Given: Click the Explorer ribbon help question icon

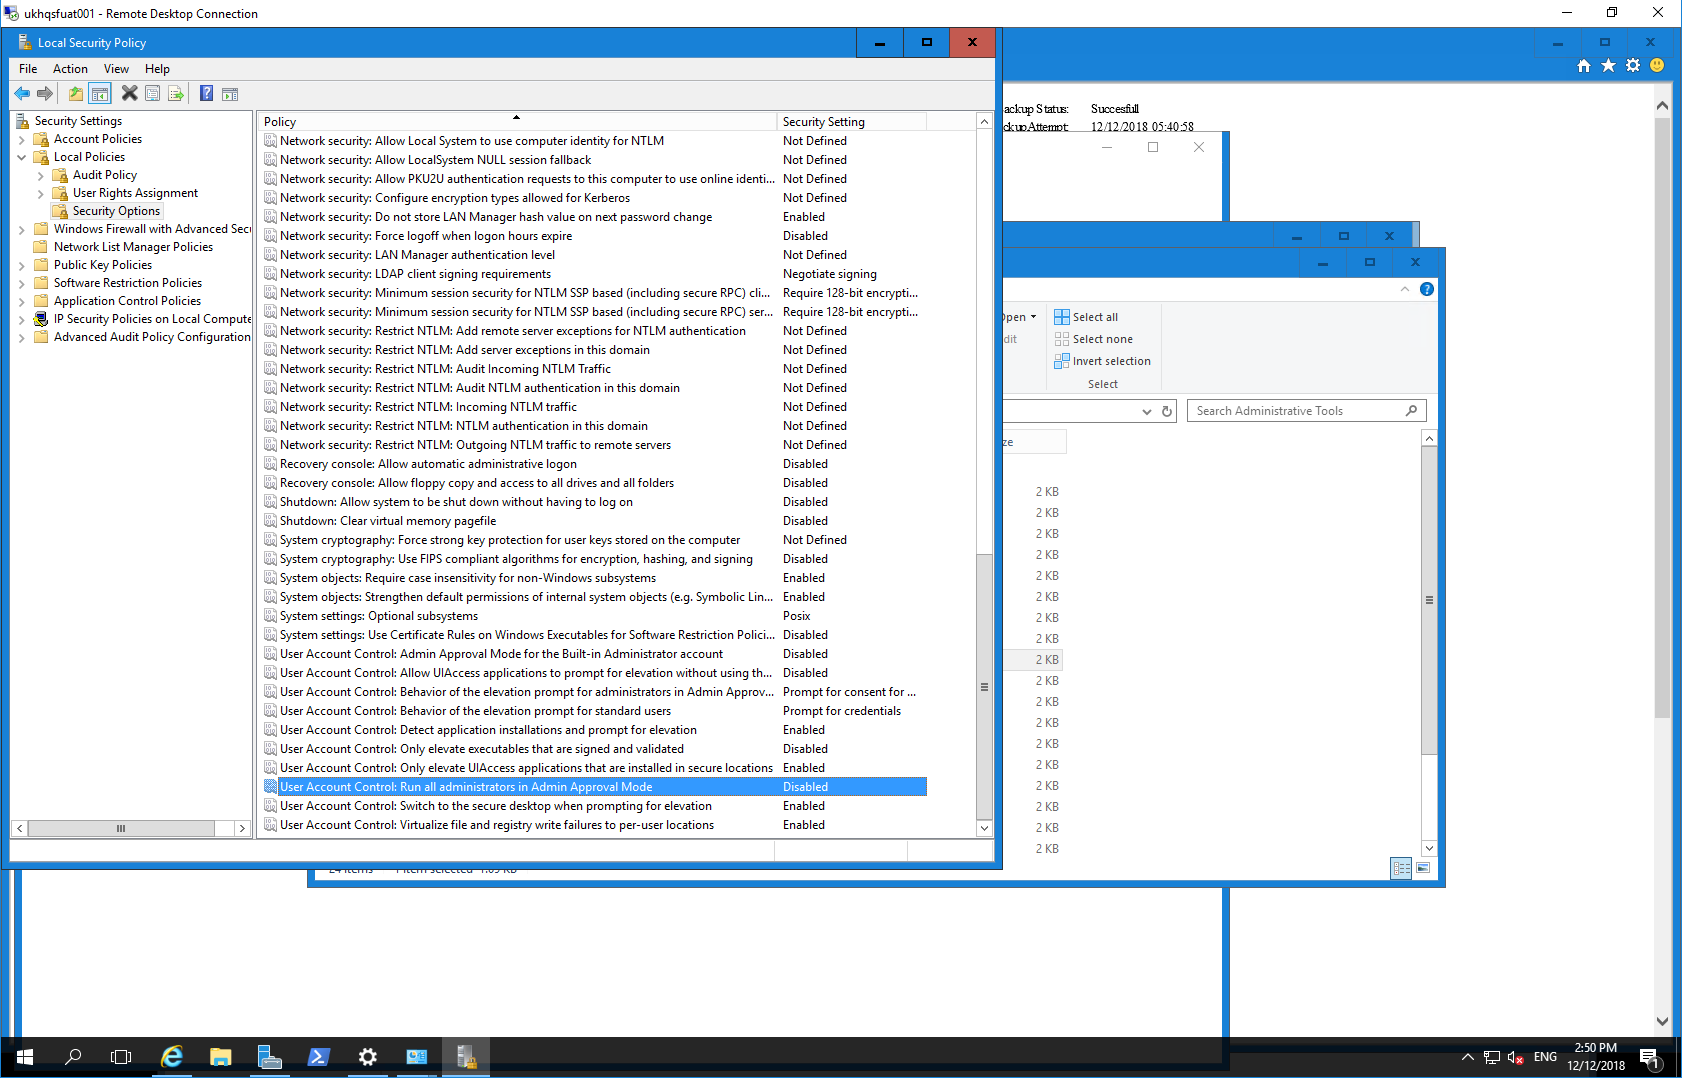Looking at the screenshot, I should pyautogui.click(x=1427, y=289).
